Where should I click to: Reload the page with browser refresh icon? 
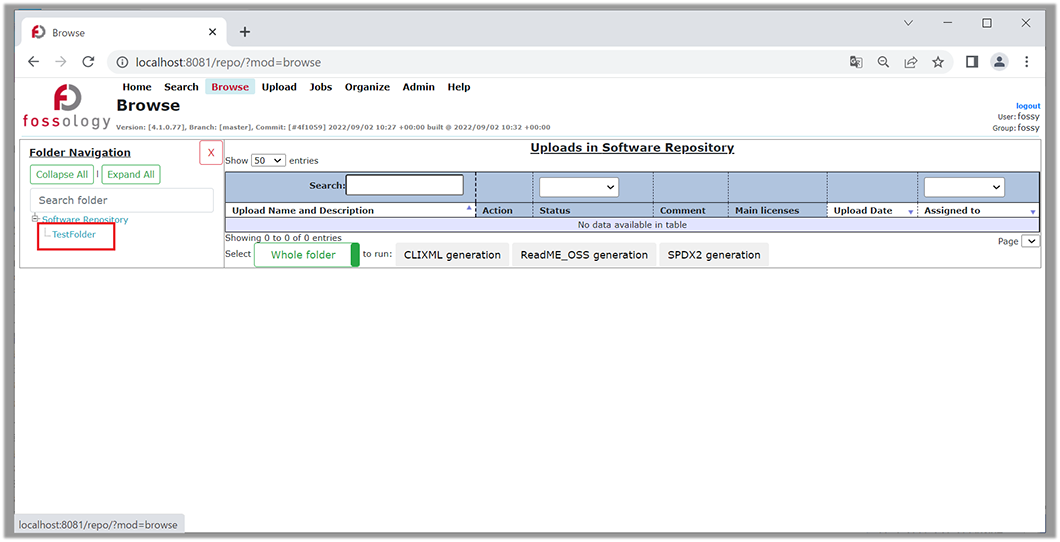pyautogui.click(x=88, y=62)
